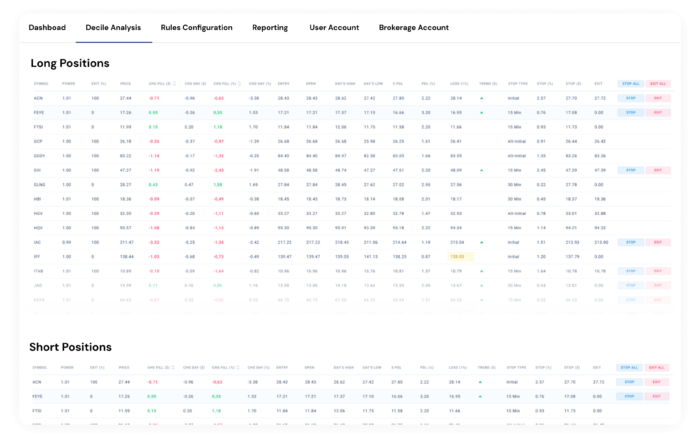Screen dimensions: 700x441
Task: Stop the ACN long position
Action: pyautogui.click(x=631, y=98)
